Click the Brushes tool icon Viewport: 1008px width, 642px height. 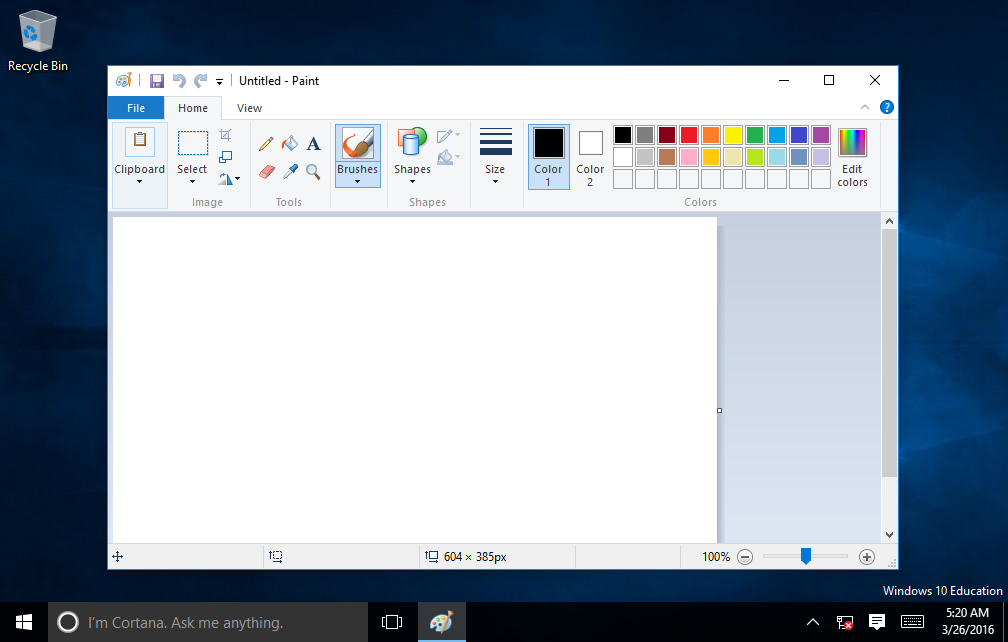coord(357,143)
